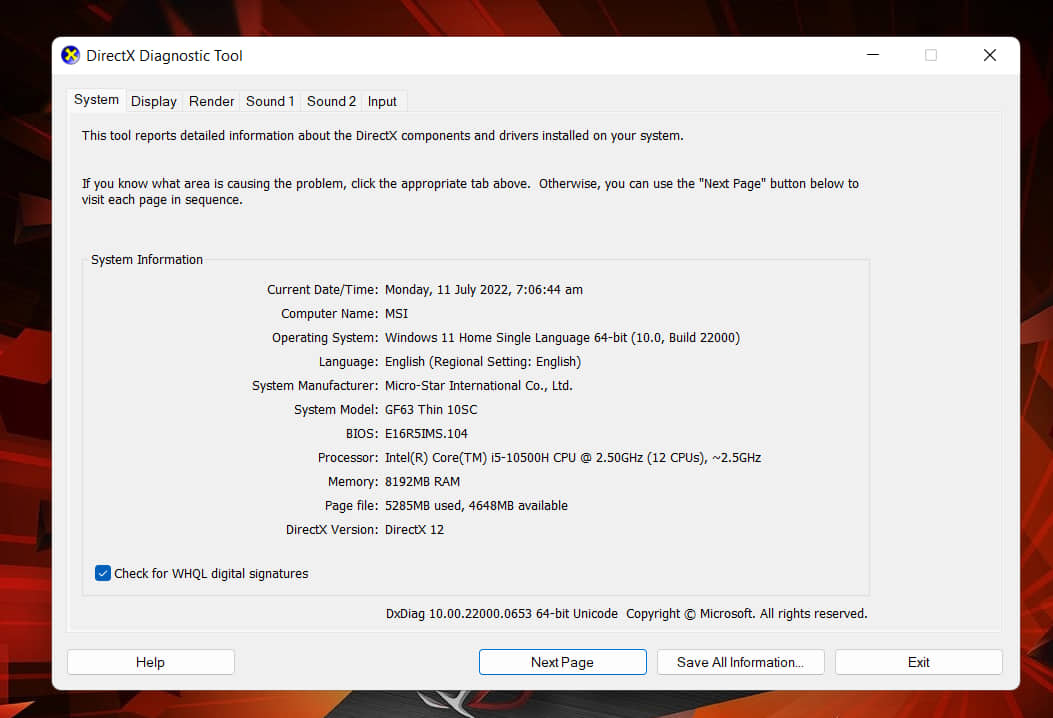
Task: Click the System Information group heading
Action: [147, 260]
